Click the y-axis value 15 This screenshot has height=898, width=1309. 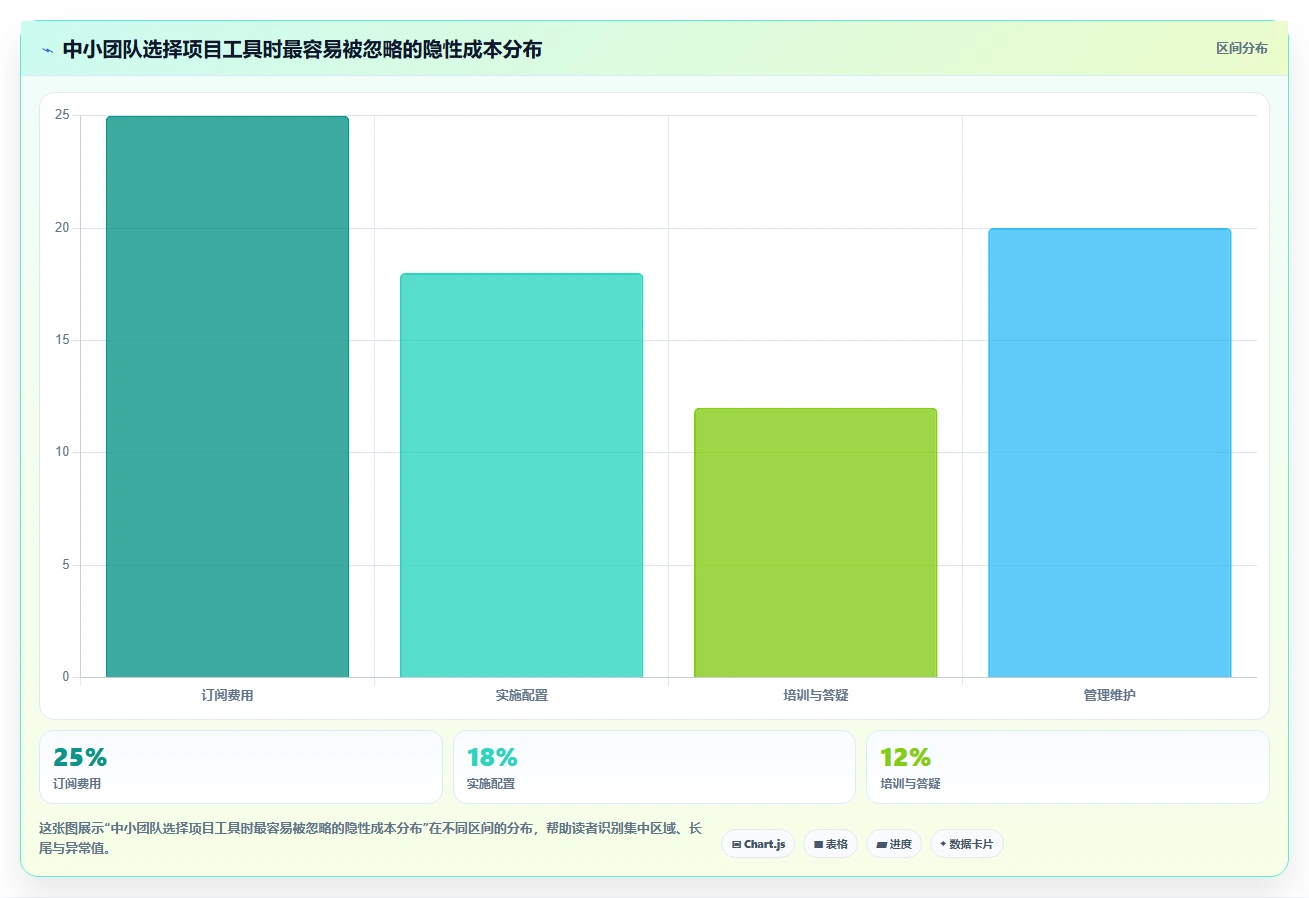click(x=62, y=340)
